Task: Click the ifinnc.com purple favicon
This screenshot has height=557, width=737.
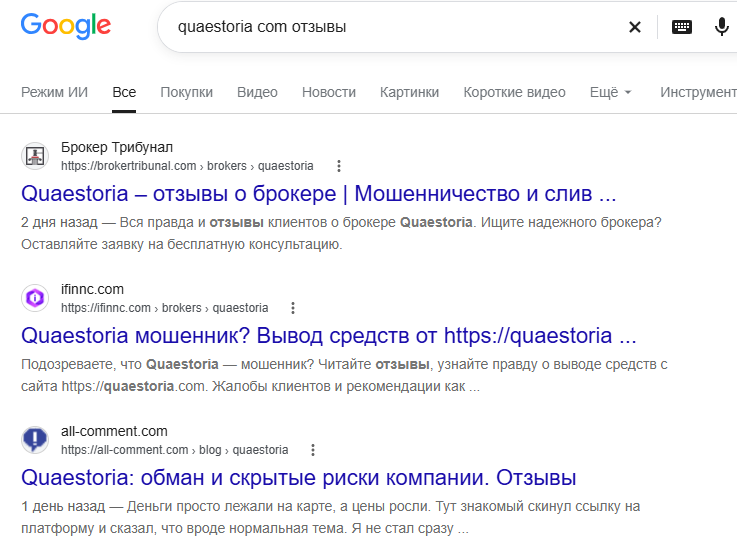Action: pyautogui.click(x=35, y=298)
